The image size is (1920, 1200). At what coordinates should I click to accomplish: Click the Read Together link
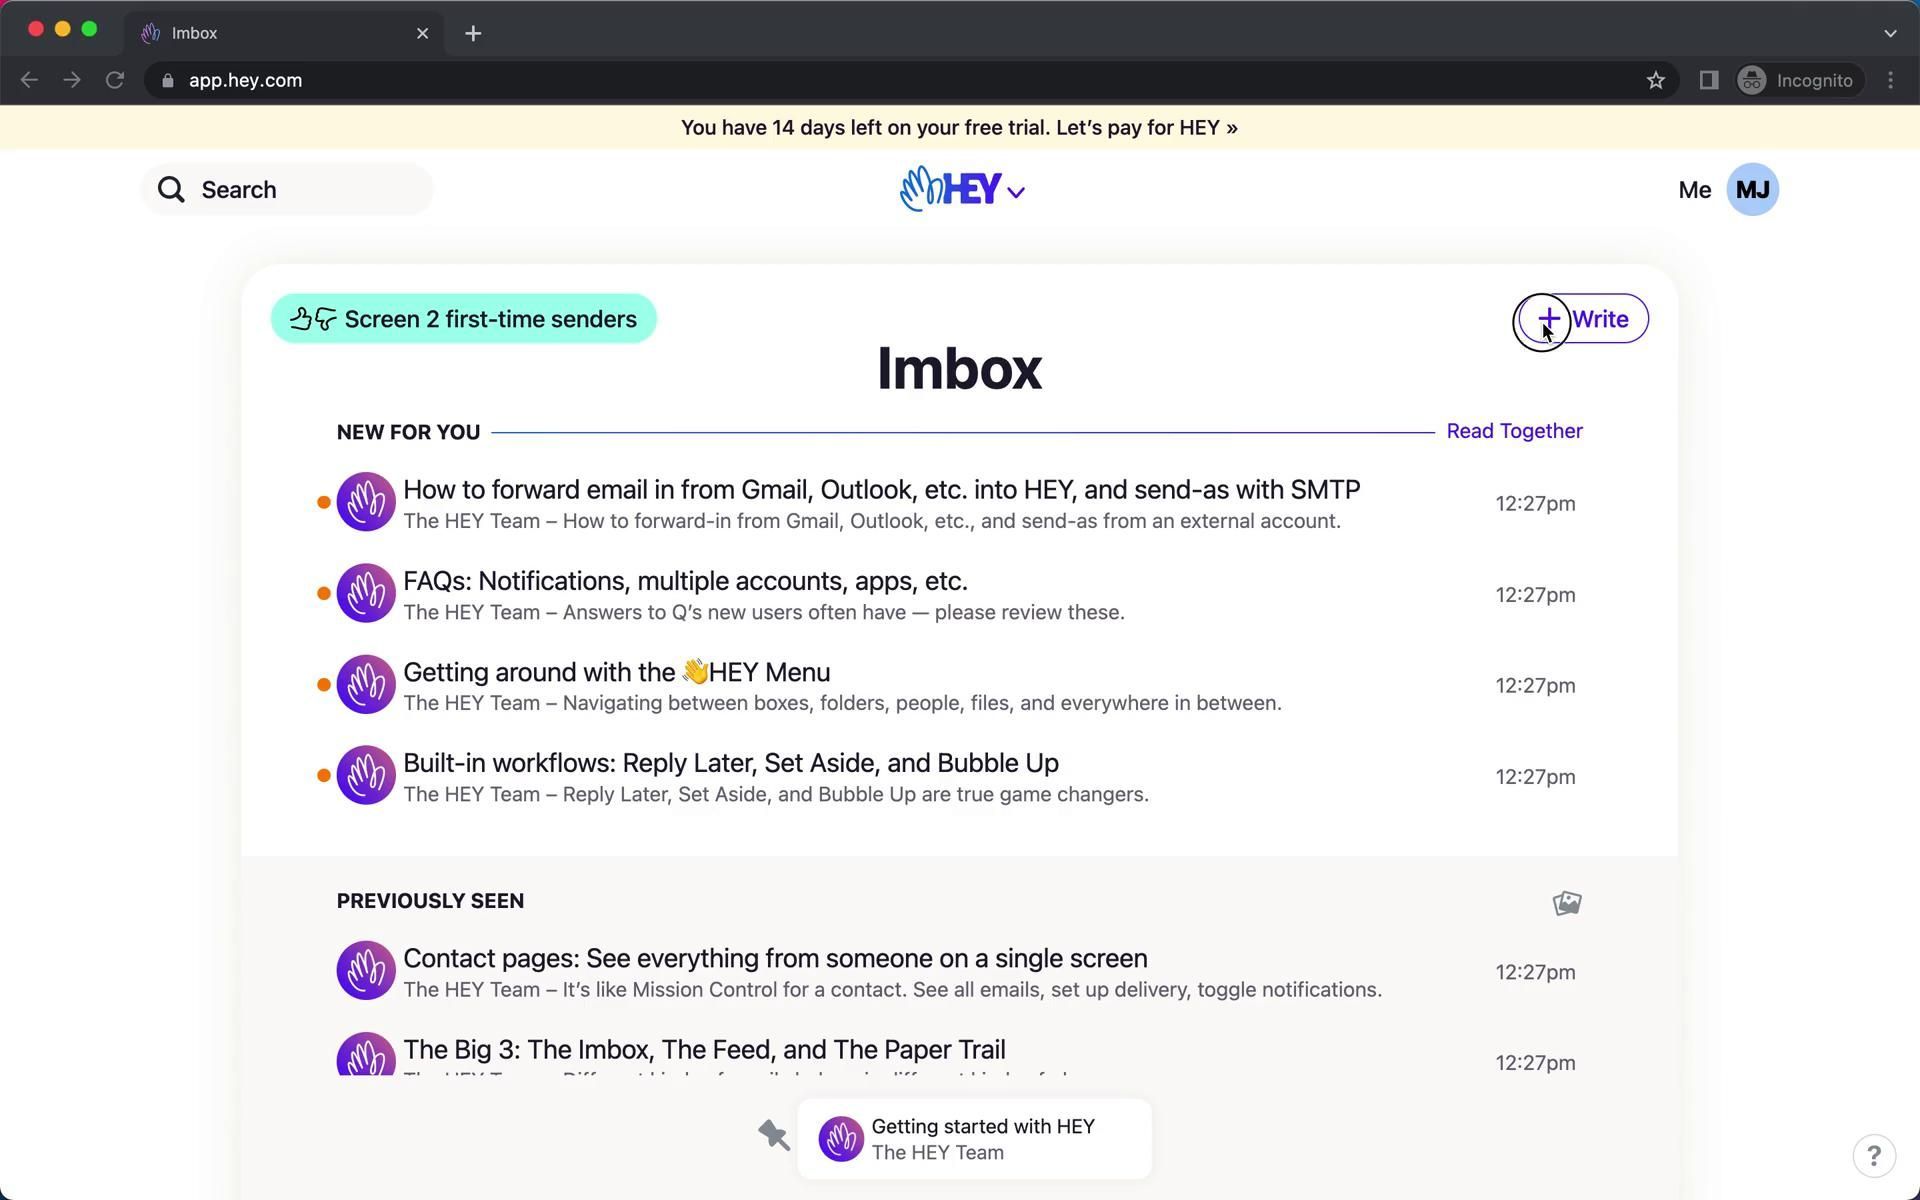[1514, 431]
